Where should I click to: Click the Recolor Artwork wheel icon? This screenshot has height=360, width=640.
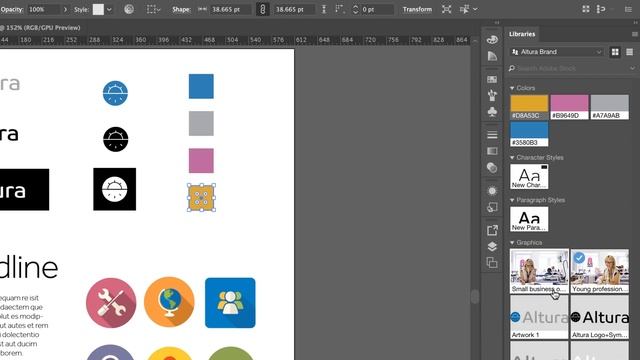tap(129, 9)
